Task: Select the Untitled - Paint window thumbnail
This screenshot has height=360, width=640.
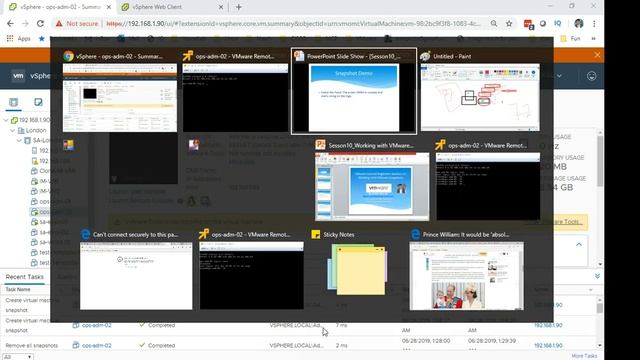Action: (480, 98)
